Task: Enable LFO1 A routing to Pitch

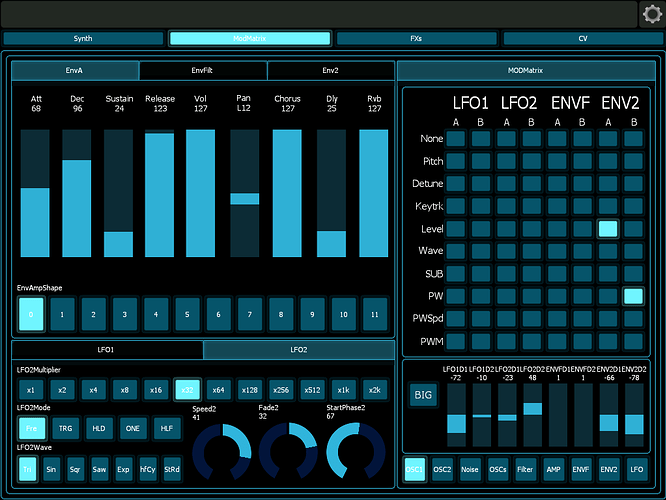Action: (x=456, y=161)
